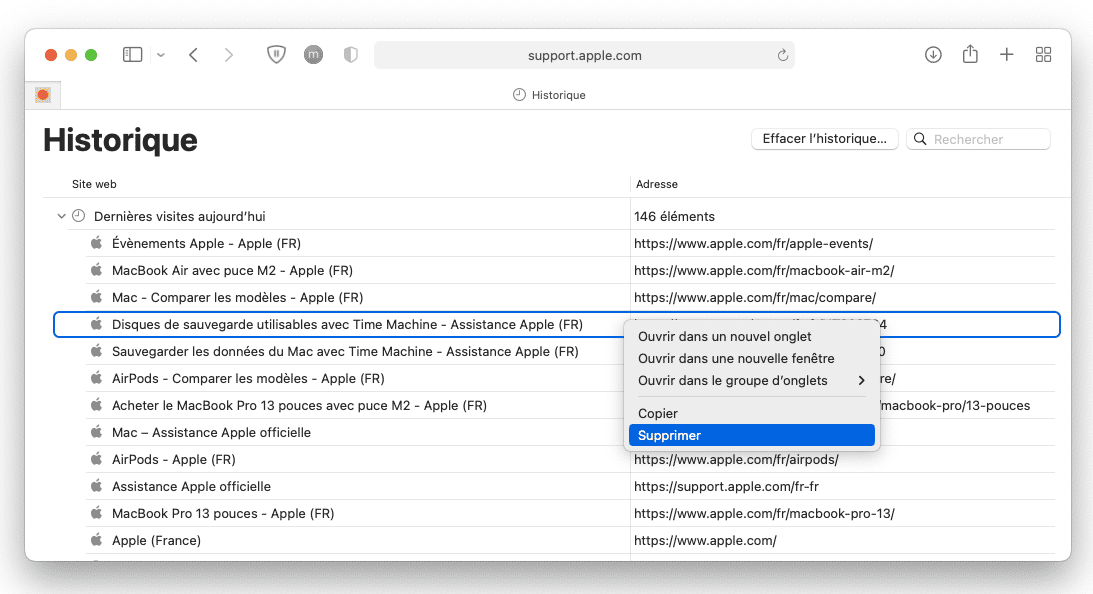
Task: Select the AirPods - Comparer les modèles row
Action: (556, 379)
